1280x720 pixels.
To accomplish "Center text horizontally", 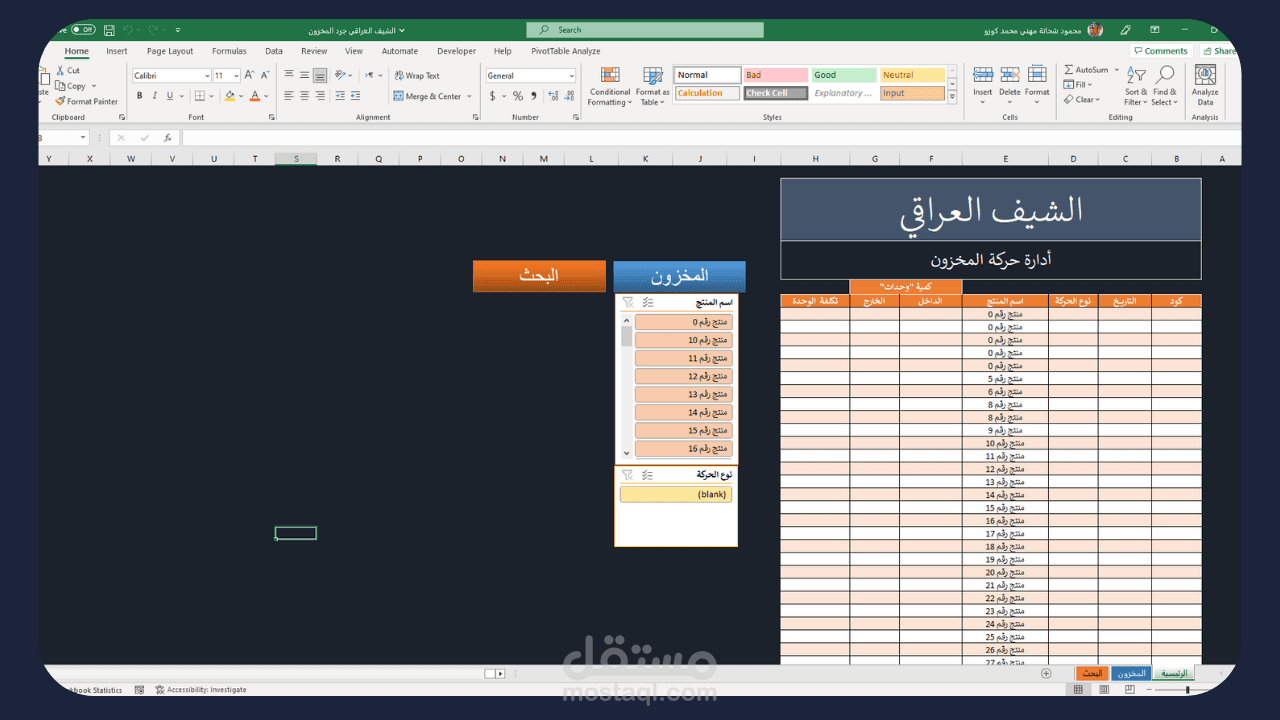I will [304, 96].
